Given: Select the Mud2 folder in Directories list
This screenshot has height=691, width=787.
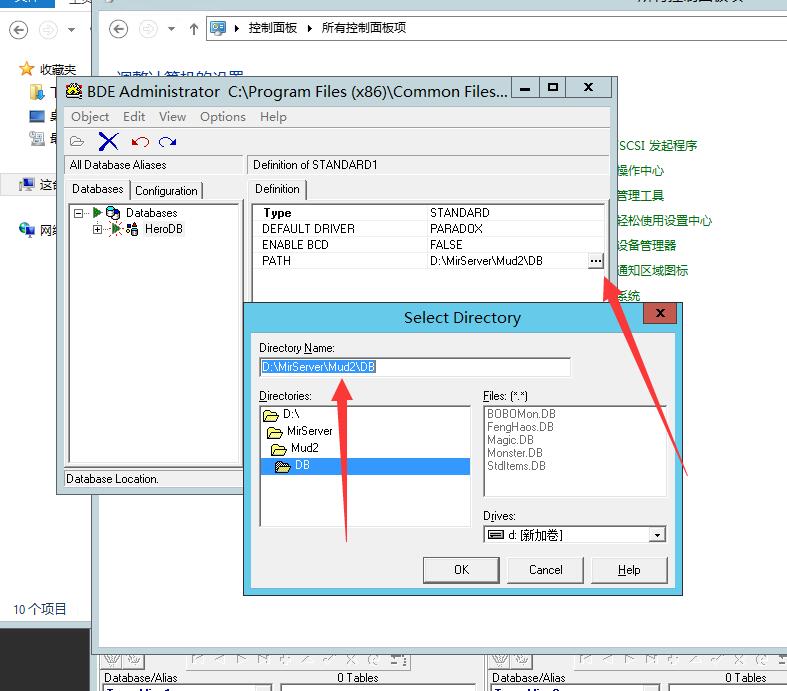Looking at the screenshot, I should pyautogui.click(x=304, y=448).
